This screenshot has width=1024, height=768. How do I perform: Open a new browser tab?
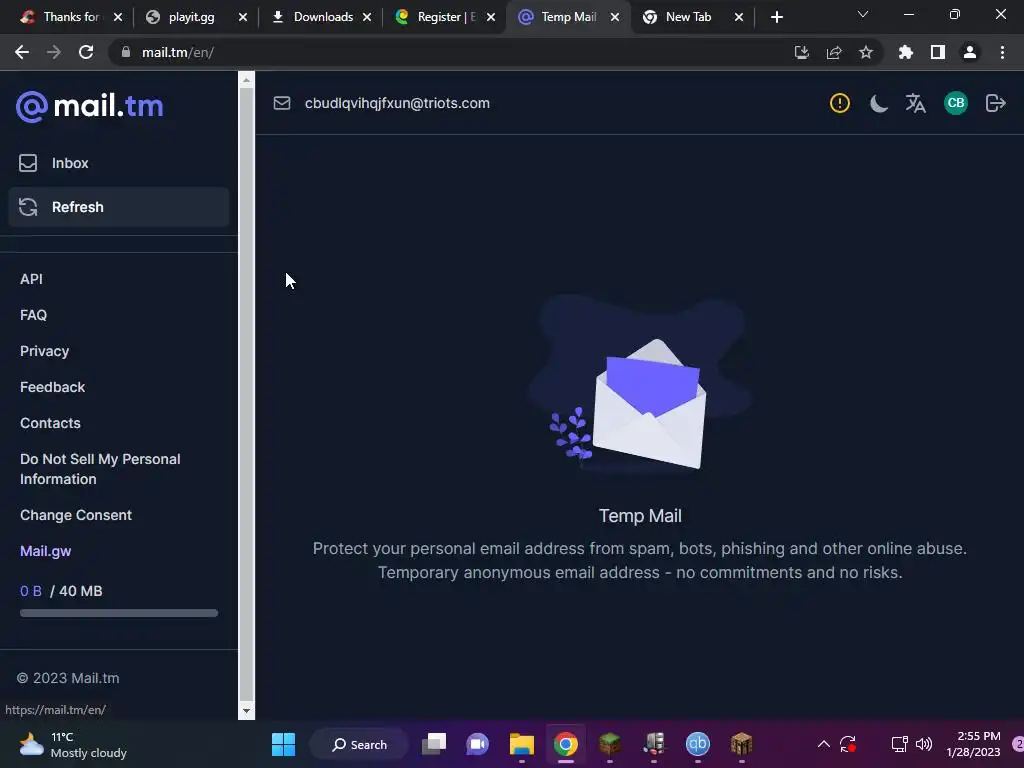point(776,17)
